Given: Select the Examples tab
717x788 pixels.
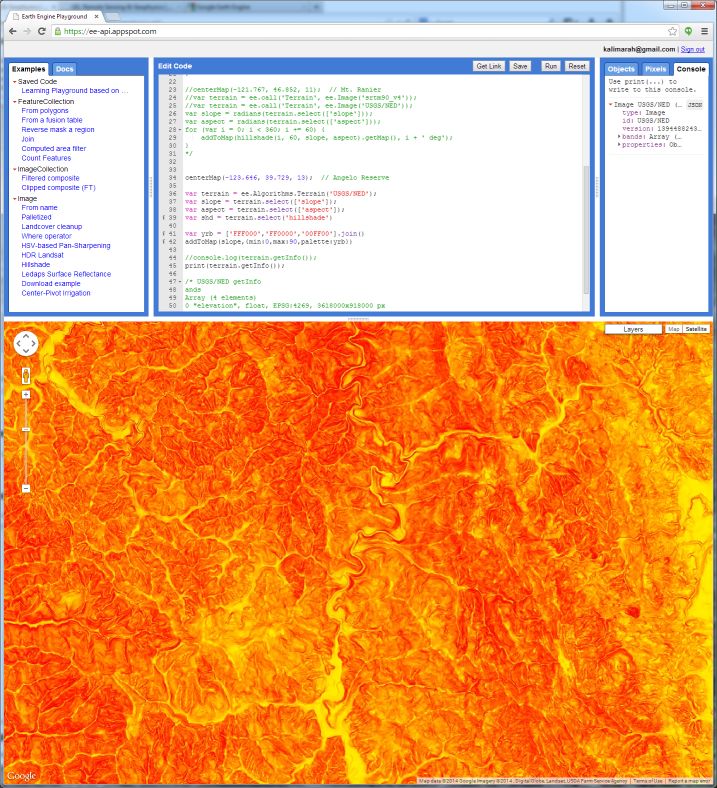Looking at the screenshot, I should [x=29, y=69].
